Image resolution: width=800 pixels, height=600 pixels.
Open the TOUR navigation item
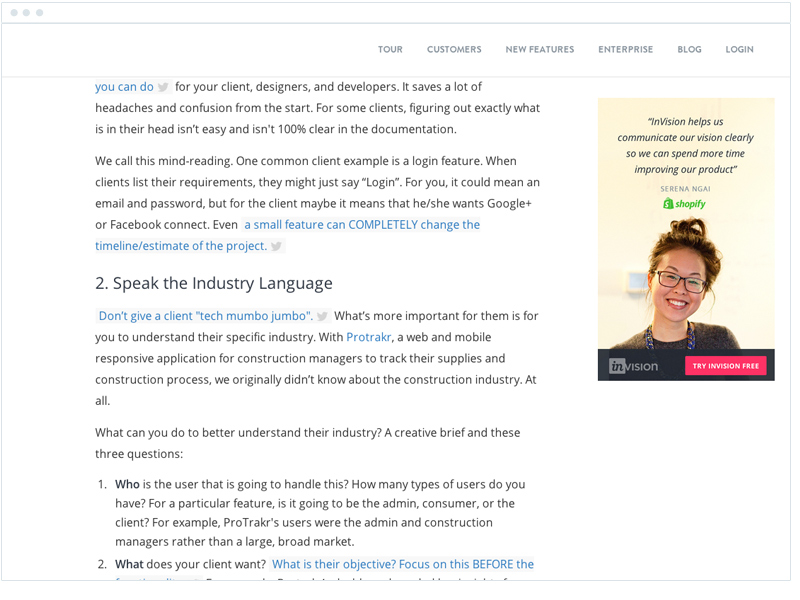390,49
